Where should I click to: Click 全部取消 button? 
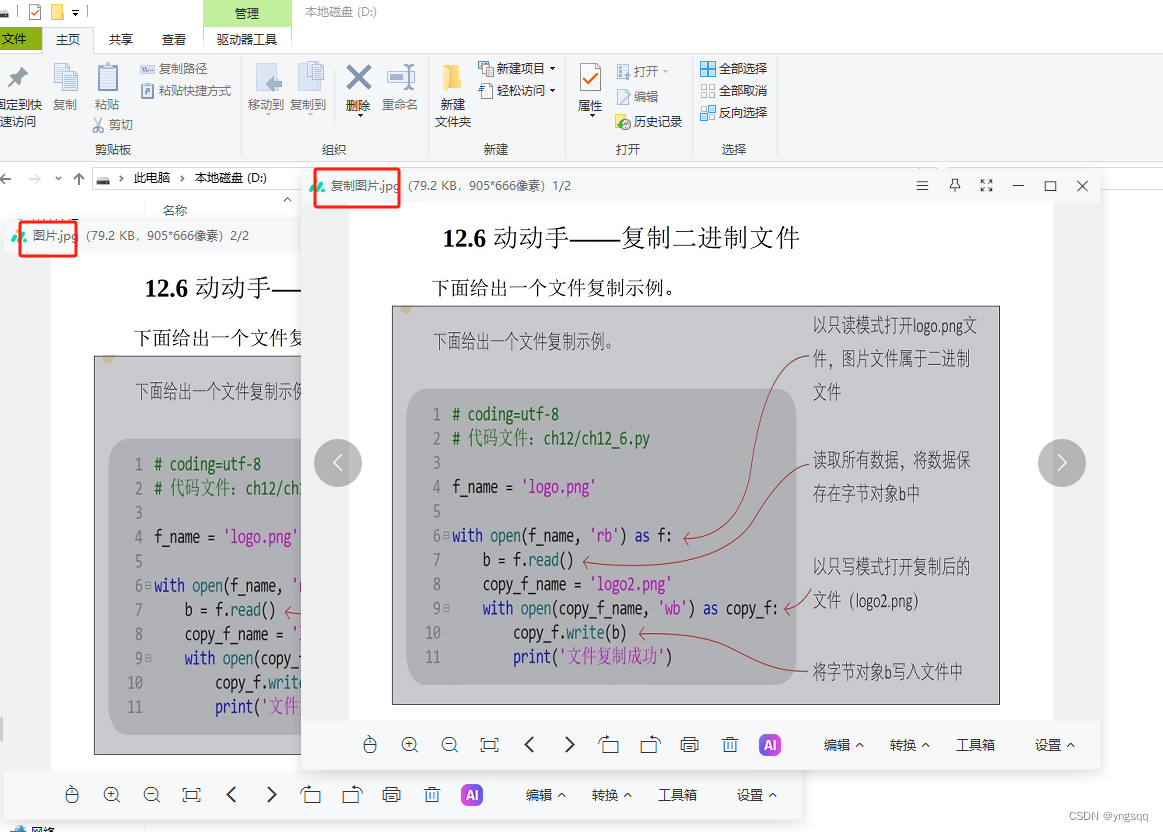(x=734, y=90)
